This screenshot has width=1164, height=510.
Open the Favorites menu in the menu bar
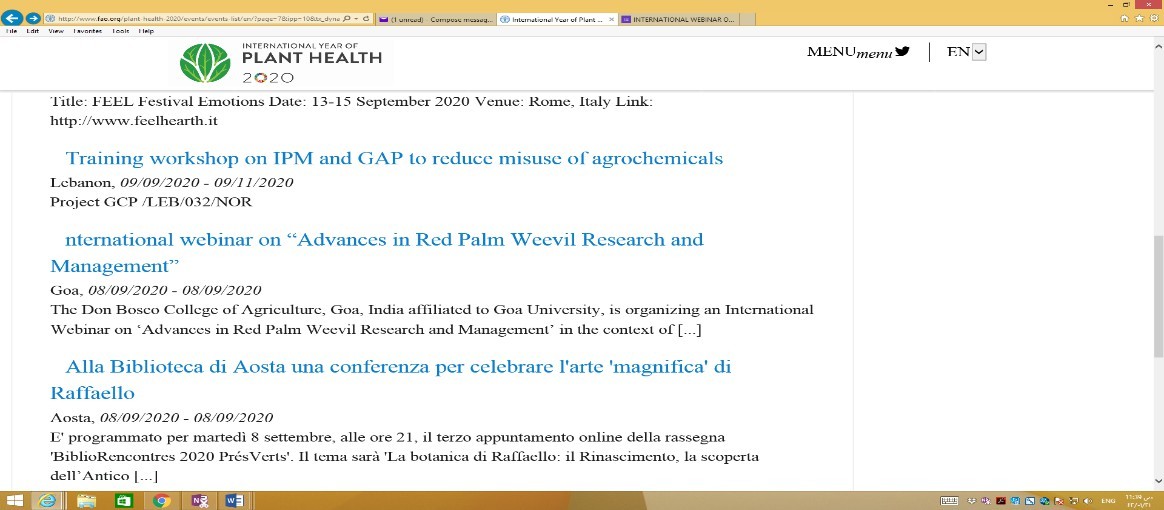pos(87,31)
